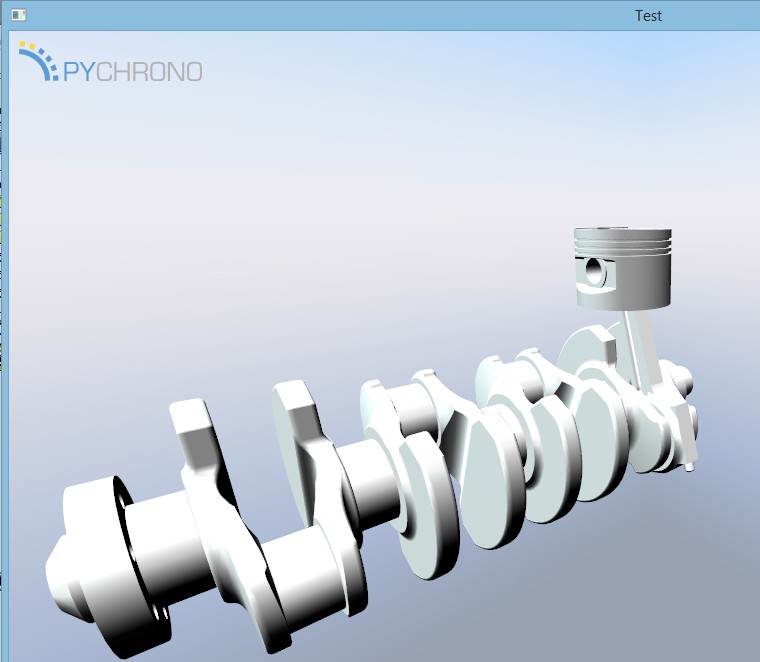760x662 pixels.
Task: Click the piston ring grooves
Action: pos(623,243)
